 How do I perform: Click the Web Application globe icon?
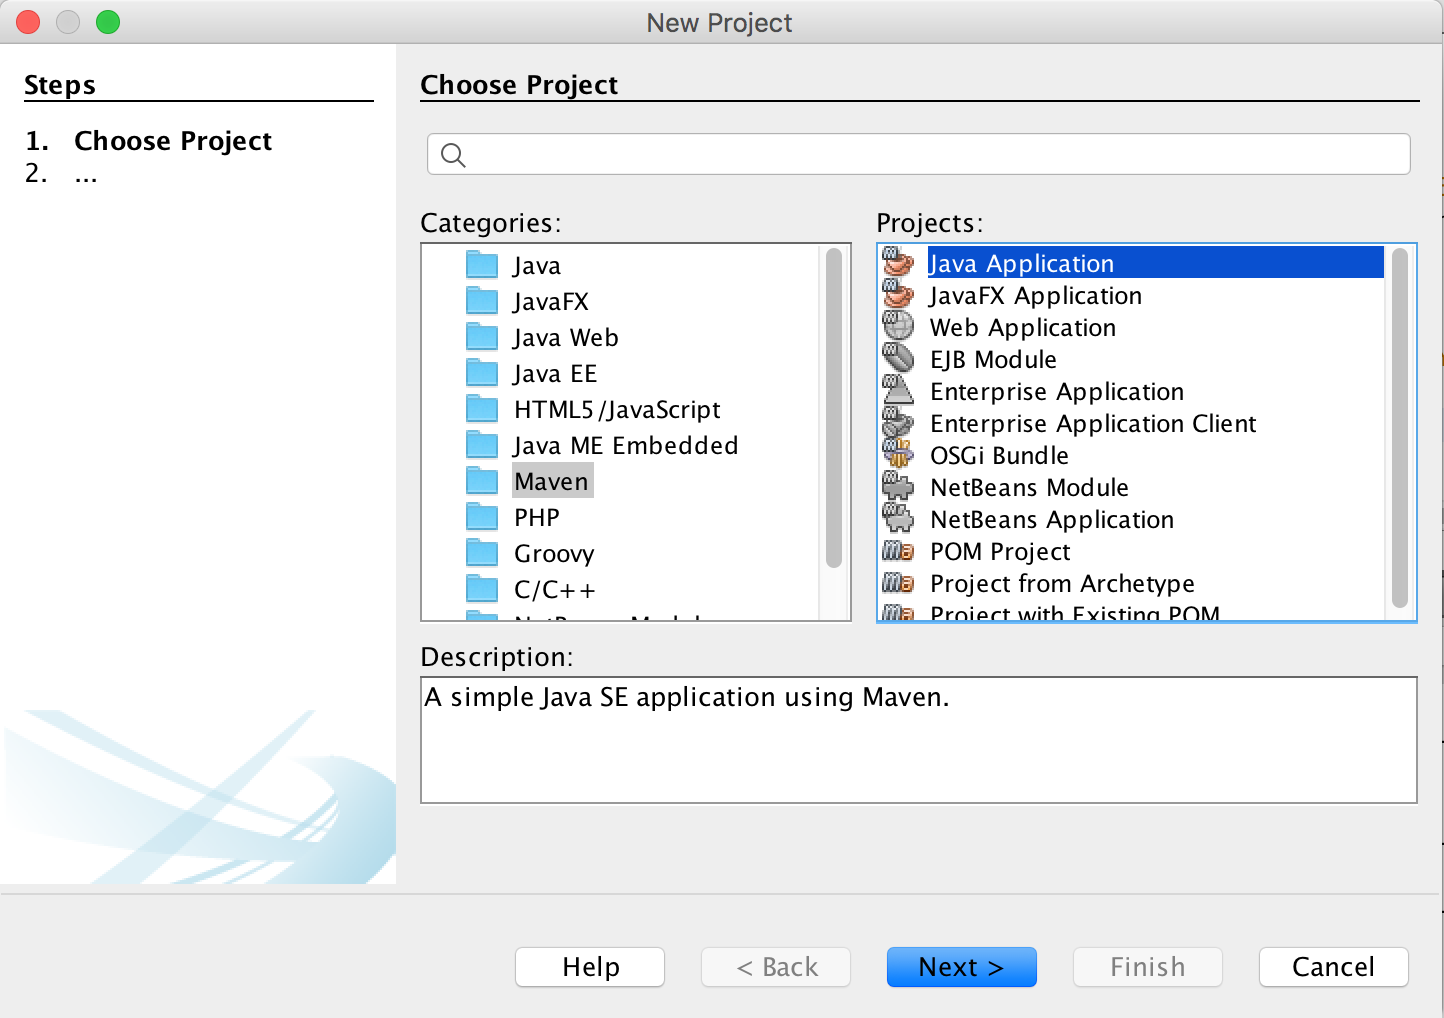(x=898, y=327)
